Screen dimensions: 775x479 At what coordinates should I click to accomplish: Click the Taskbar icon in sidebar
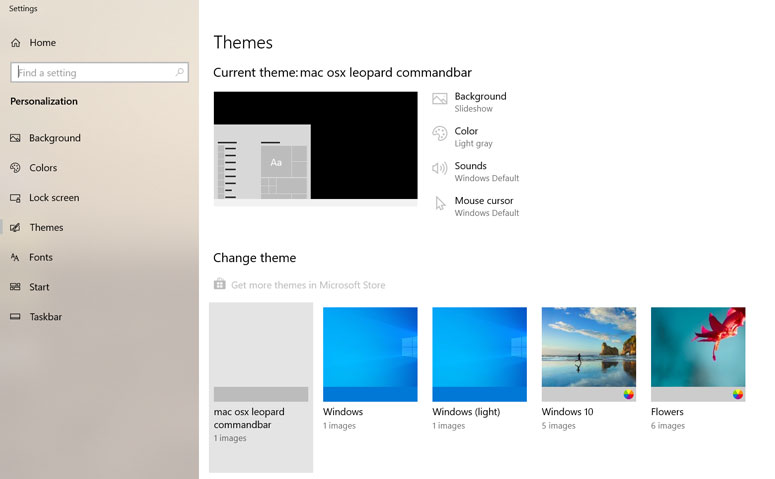(x=15, y=316)
